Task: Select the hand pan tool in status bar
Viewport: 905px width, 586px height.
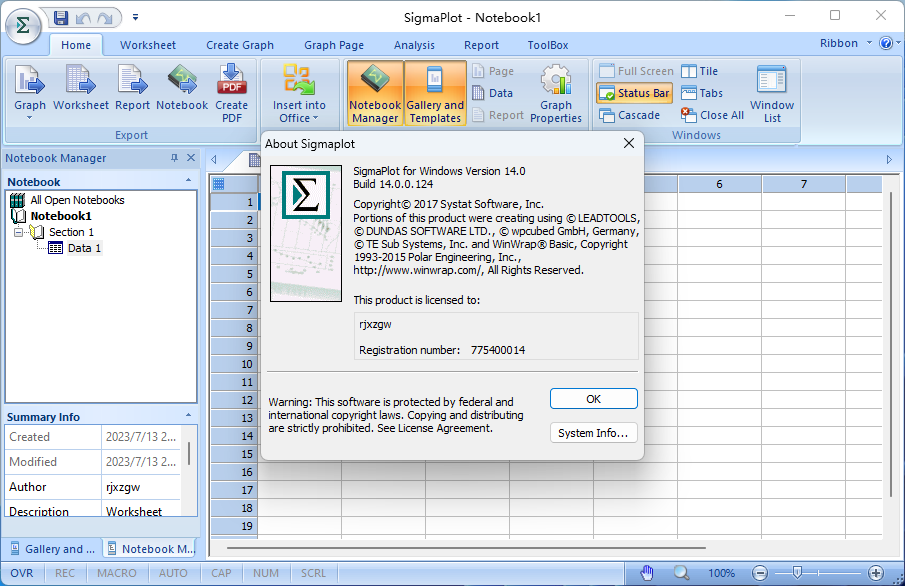Action: point(647,573)
